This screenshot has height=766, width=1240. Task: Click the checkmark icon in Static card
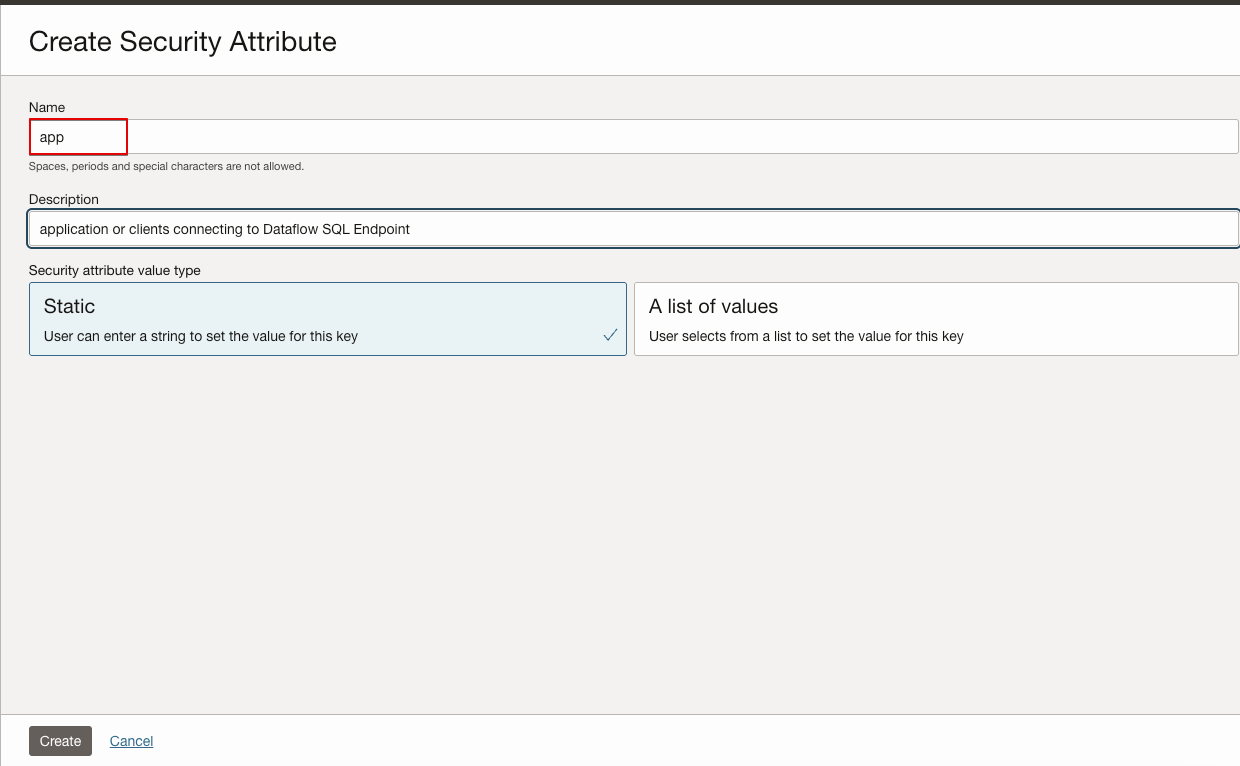pyautogui.click(x=610, y=335)
